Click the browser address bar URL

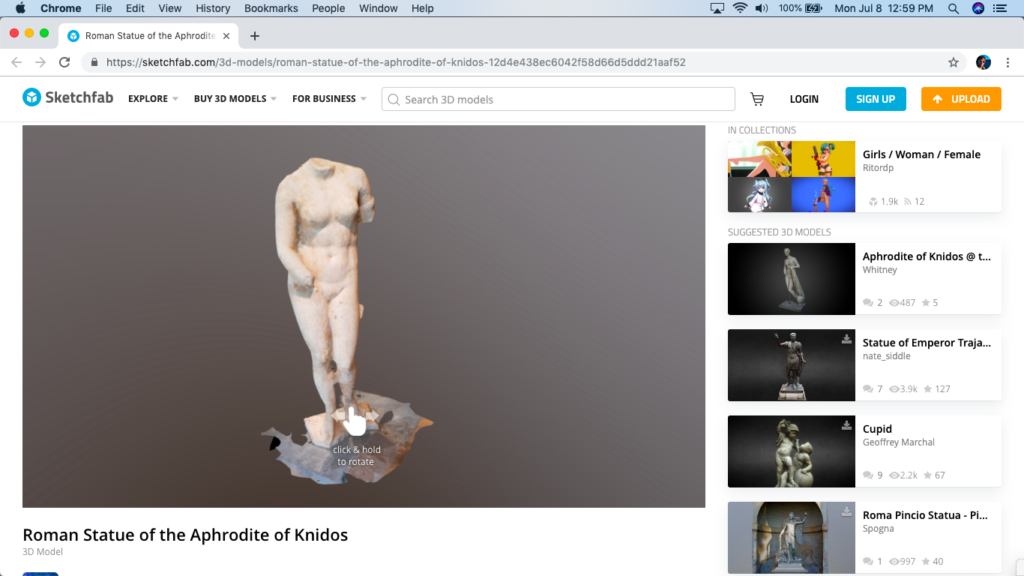[x=396, y=63]
